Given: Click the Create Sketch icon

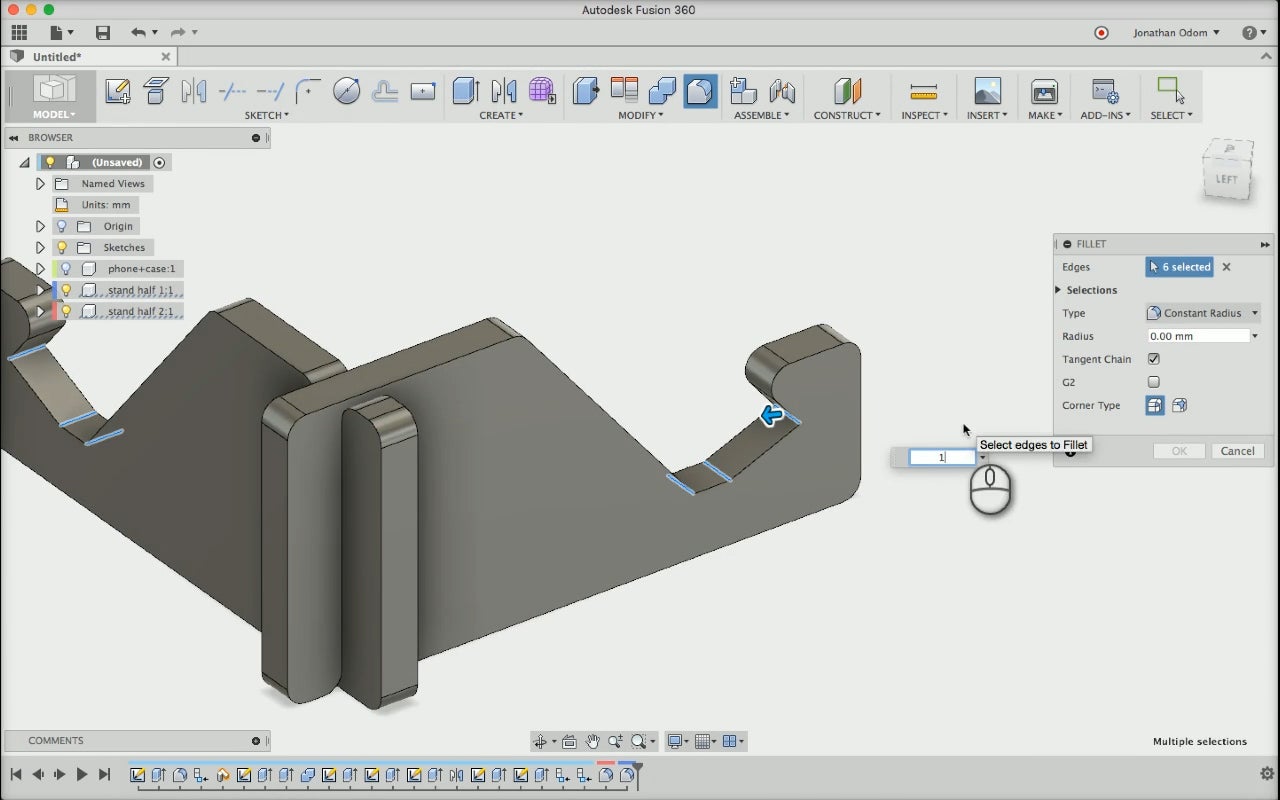Looking at the screenshot, I should point(117,91).
